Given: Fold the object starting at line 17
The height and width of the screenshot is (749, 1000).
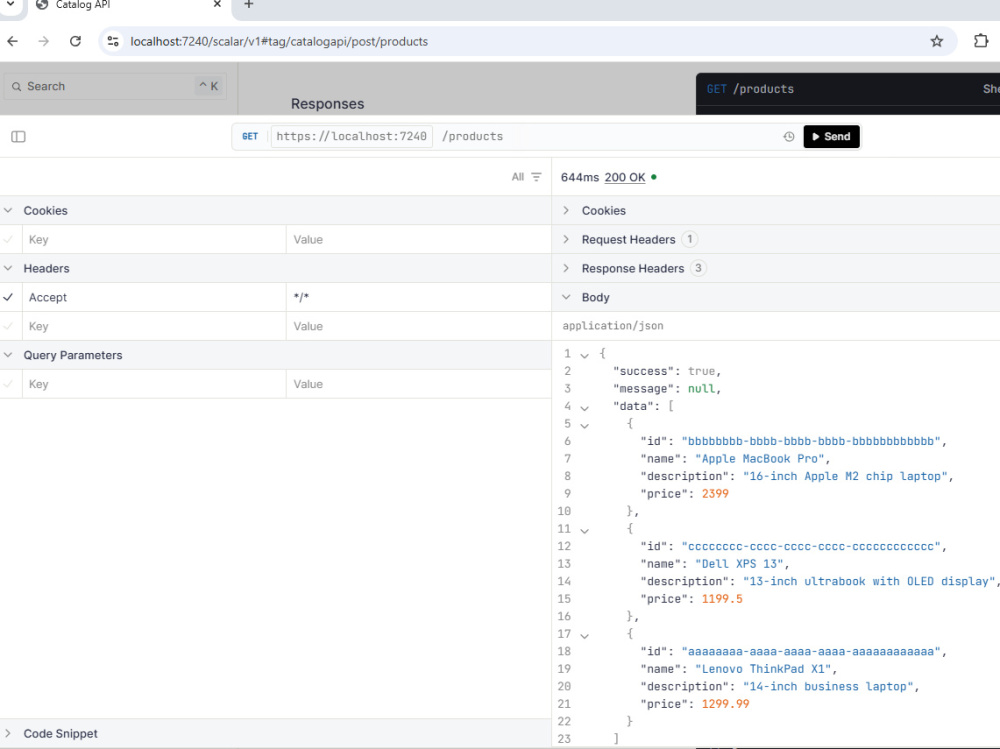Looking at the screenshot, I should click(x=584, y=635).
